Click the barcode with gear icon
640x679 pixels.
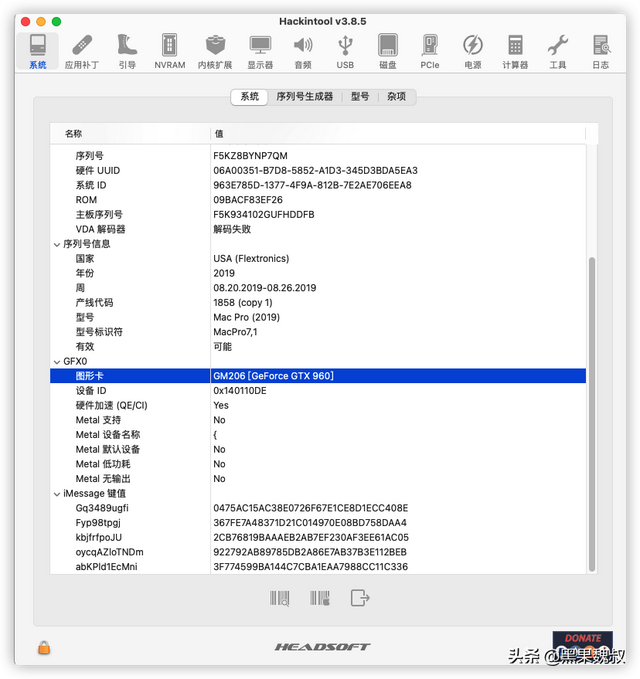[320, 598]
